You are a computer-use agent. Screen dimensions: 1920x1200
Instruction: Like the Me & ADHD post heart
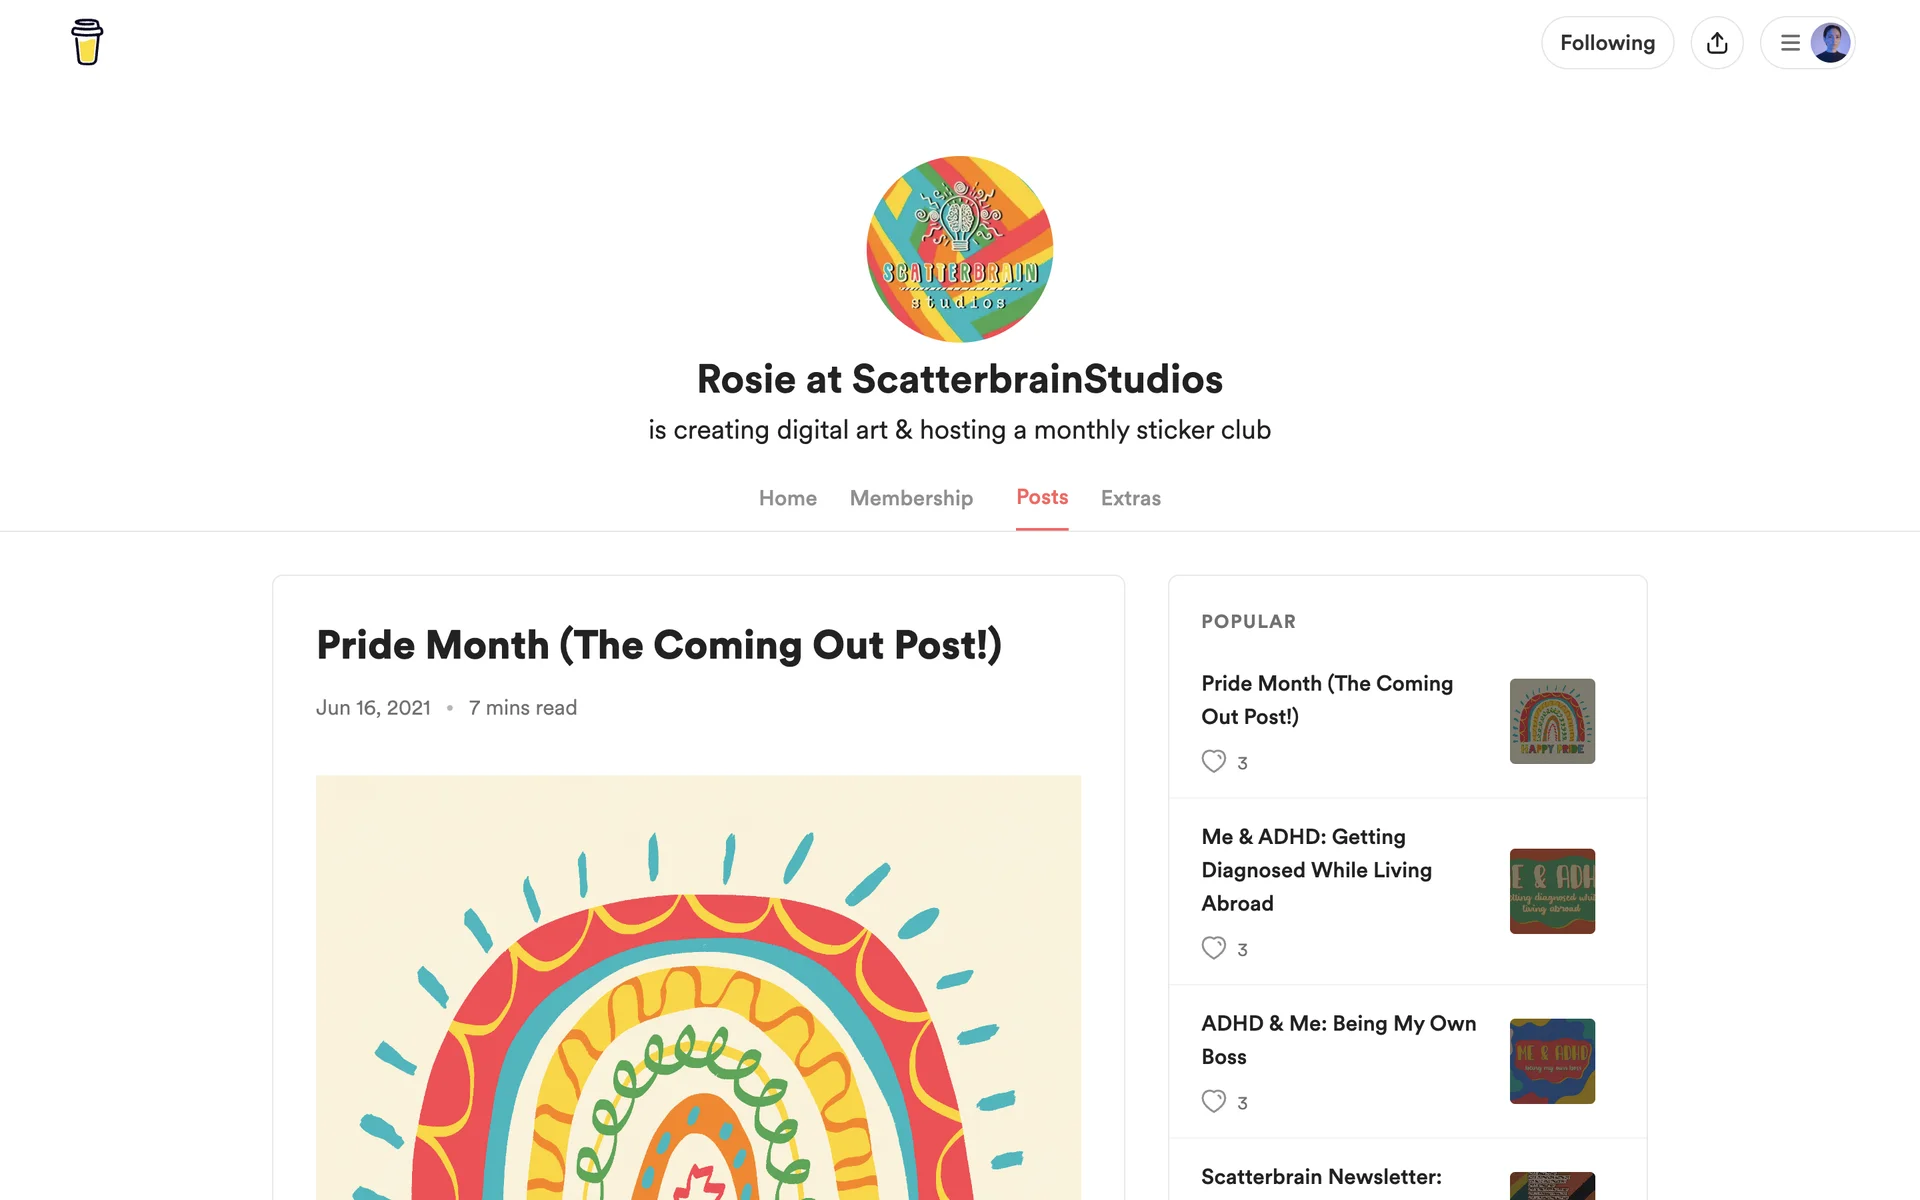[x=1213, y=948]
